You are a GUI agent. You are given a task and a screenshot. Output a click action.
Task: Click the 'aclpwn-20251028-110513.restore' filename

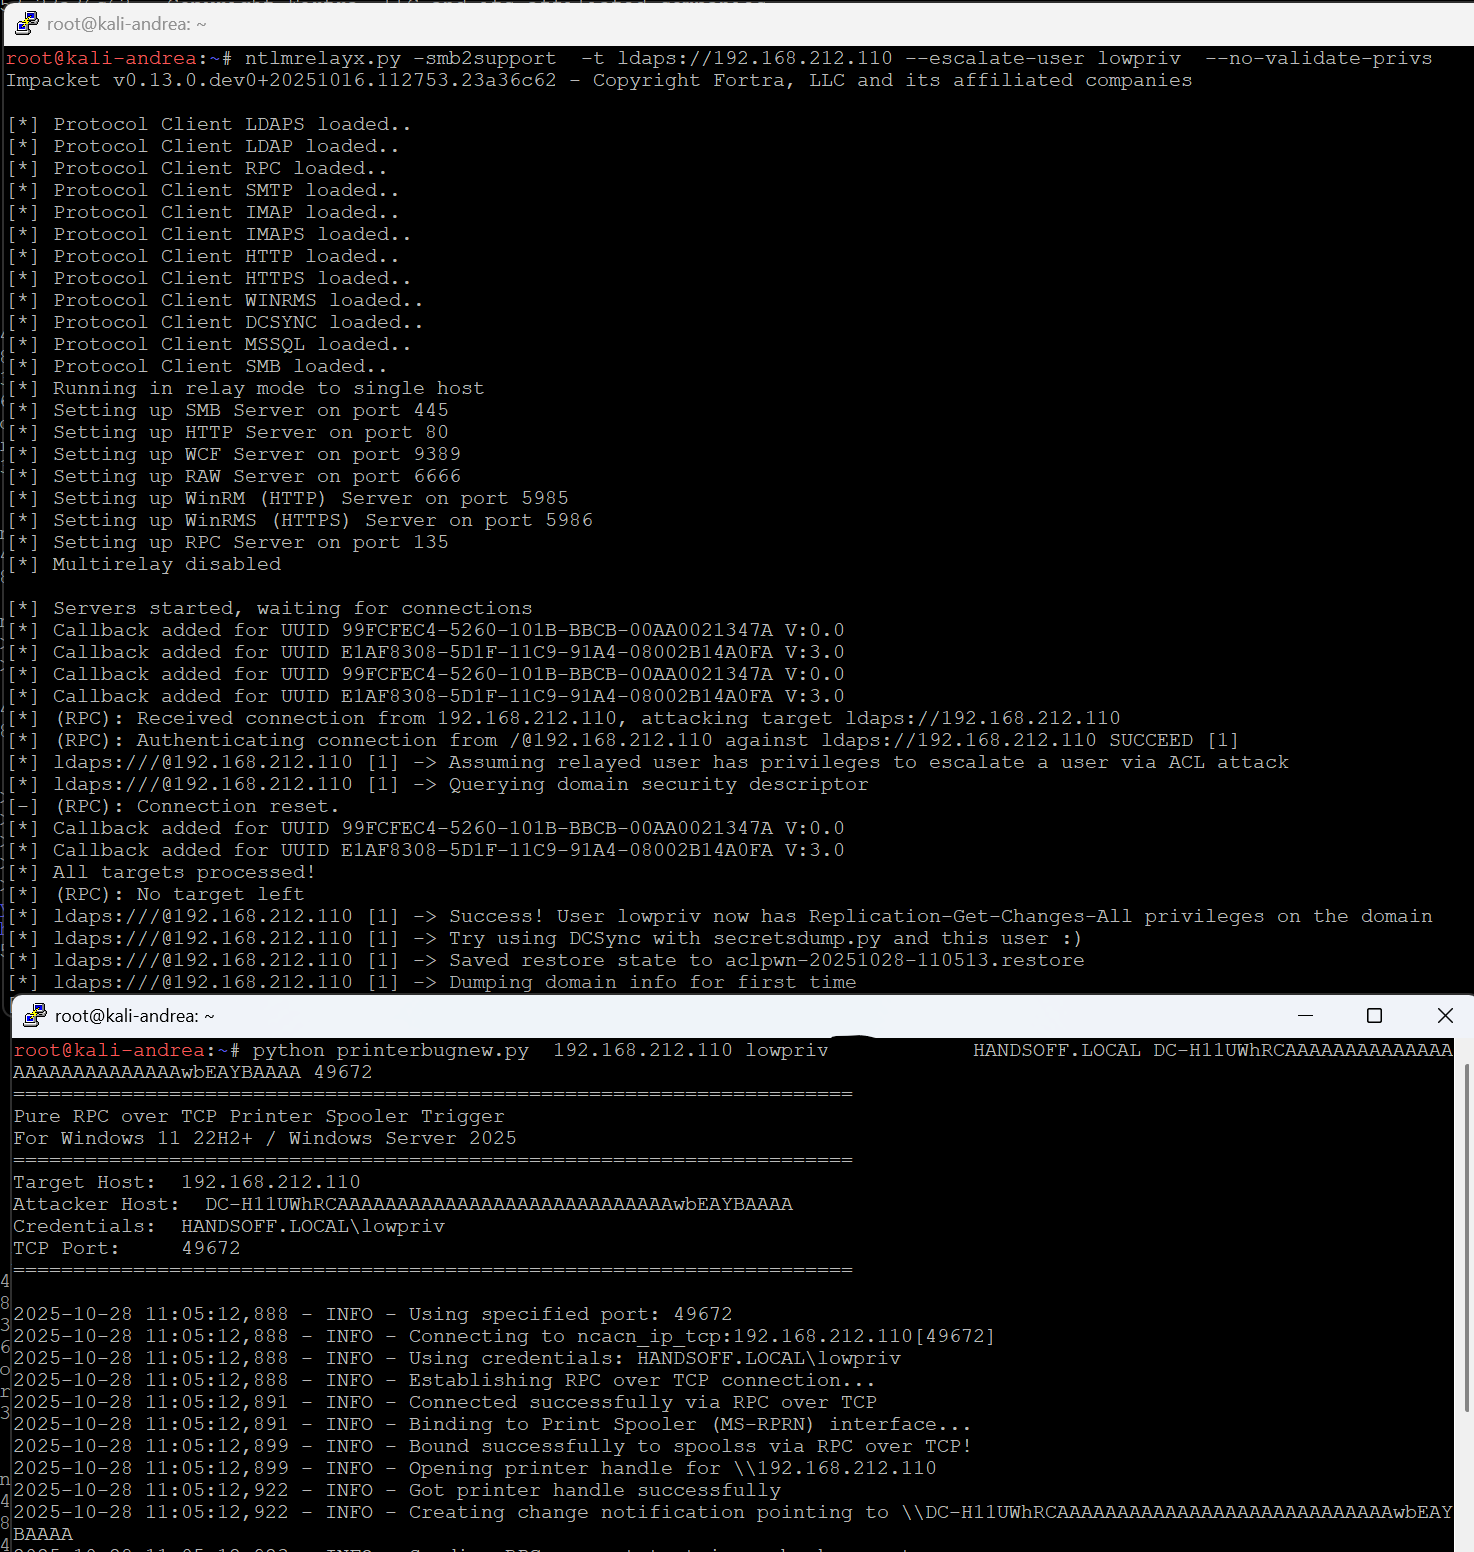click(905, 960)
